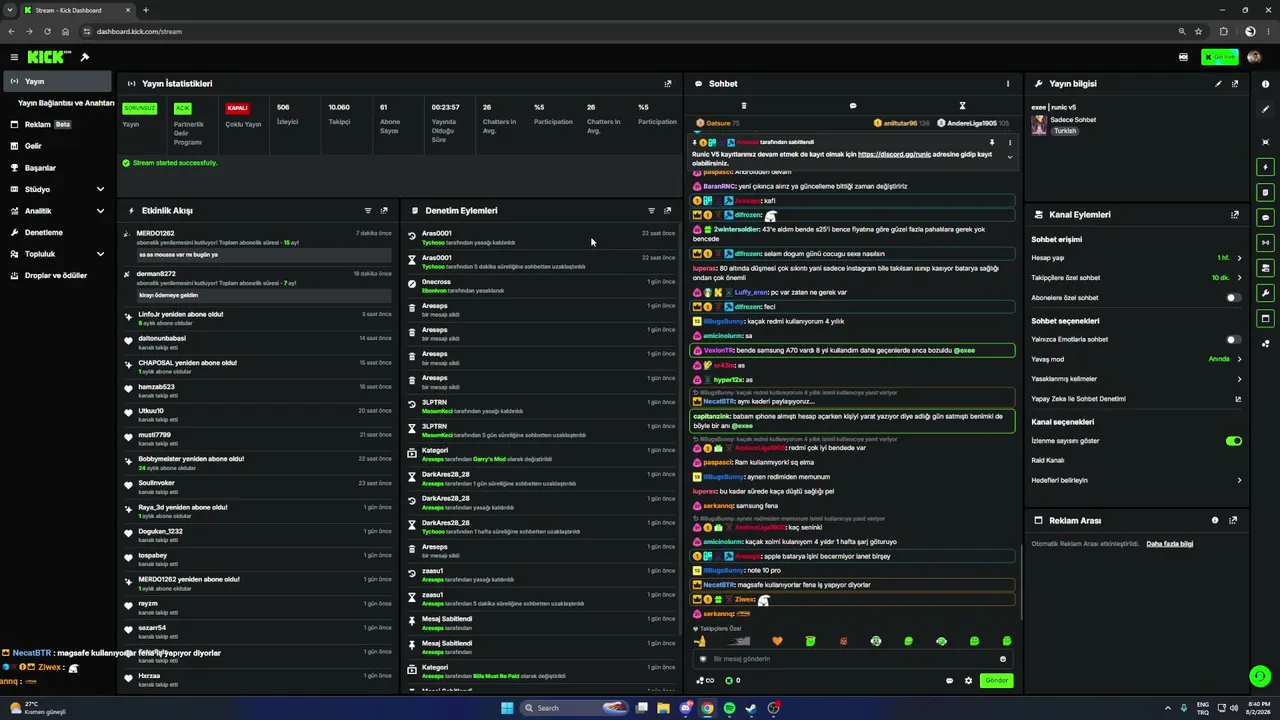Toggle the window widget icon in right sidebar
The width and height of the screenshot is (1280, 720).
[x=1266, y=319]
